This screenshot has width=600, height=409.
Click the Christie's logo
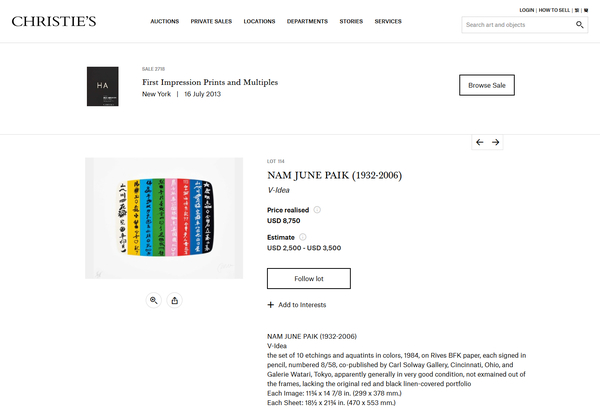pyautogui.click(x=54, y=21)
